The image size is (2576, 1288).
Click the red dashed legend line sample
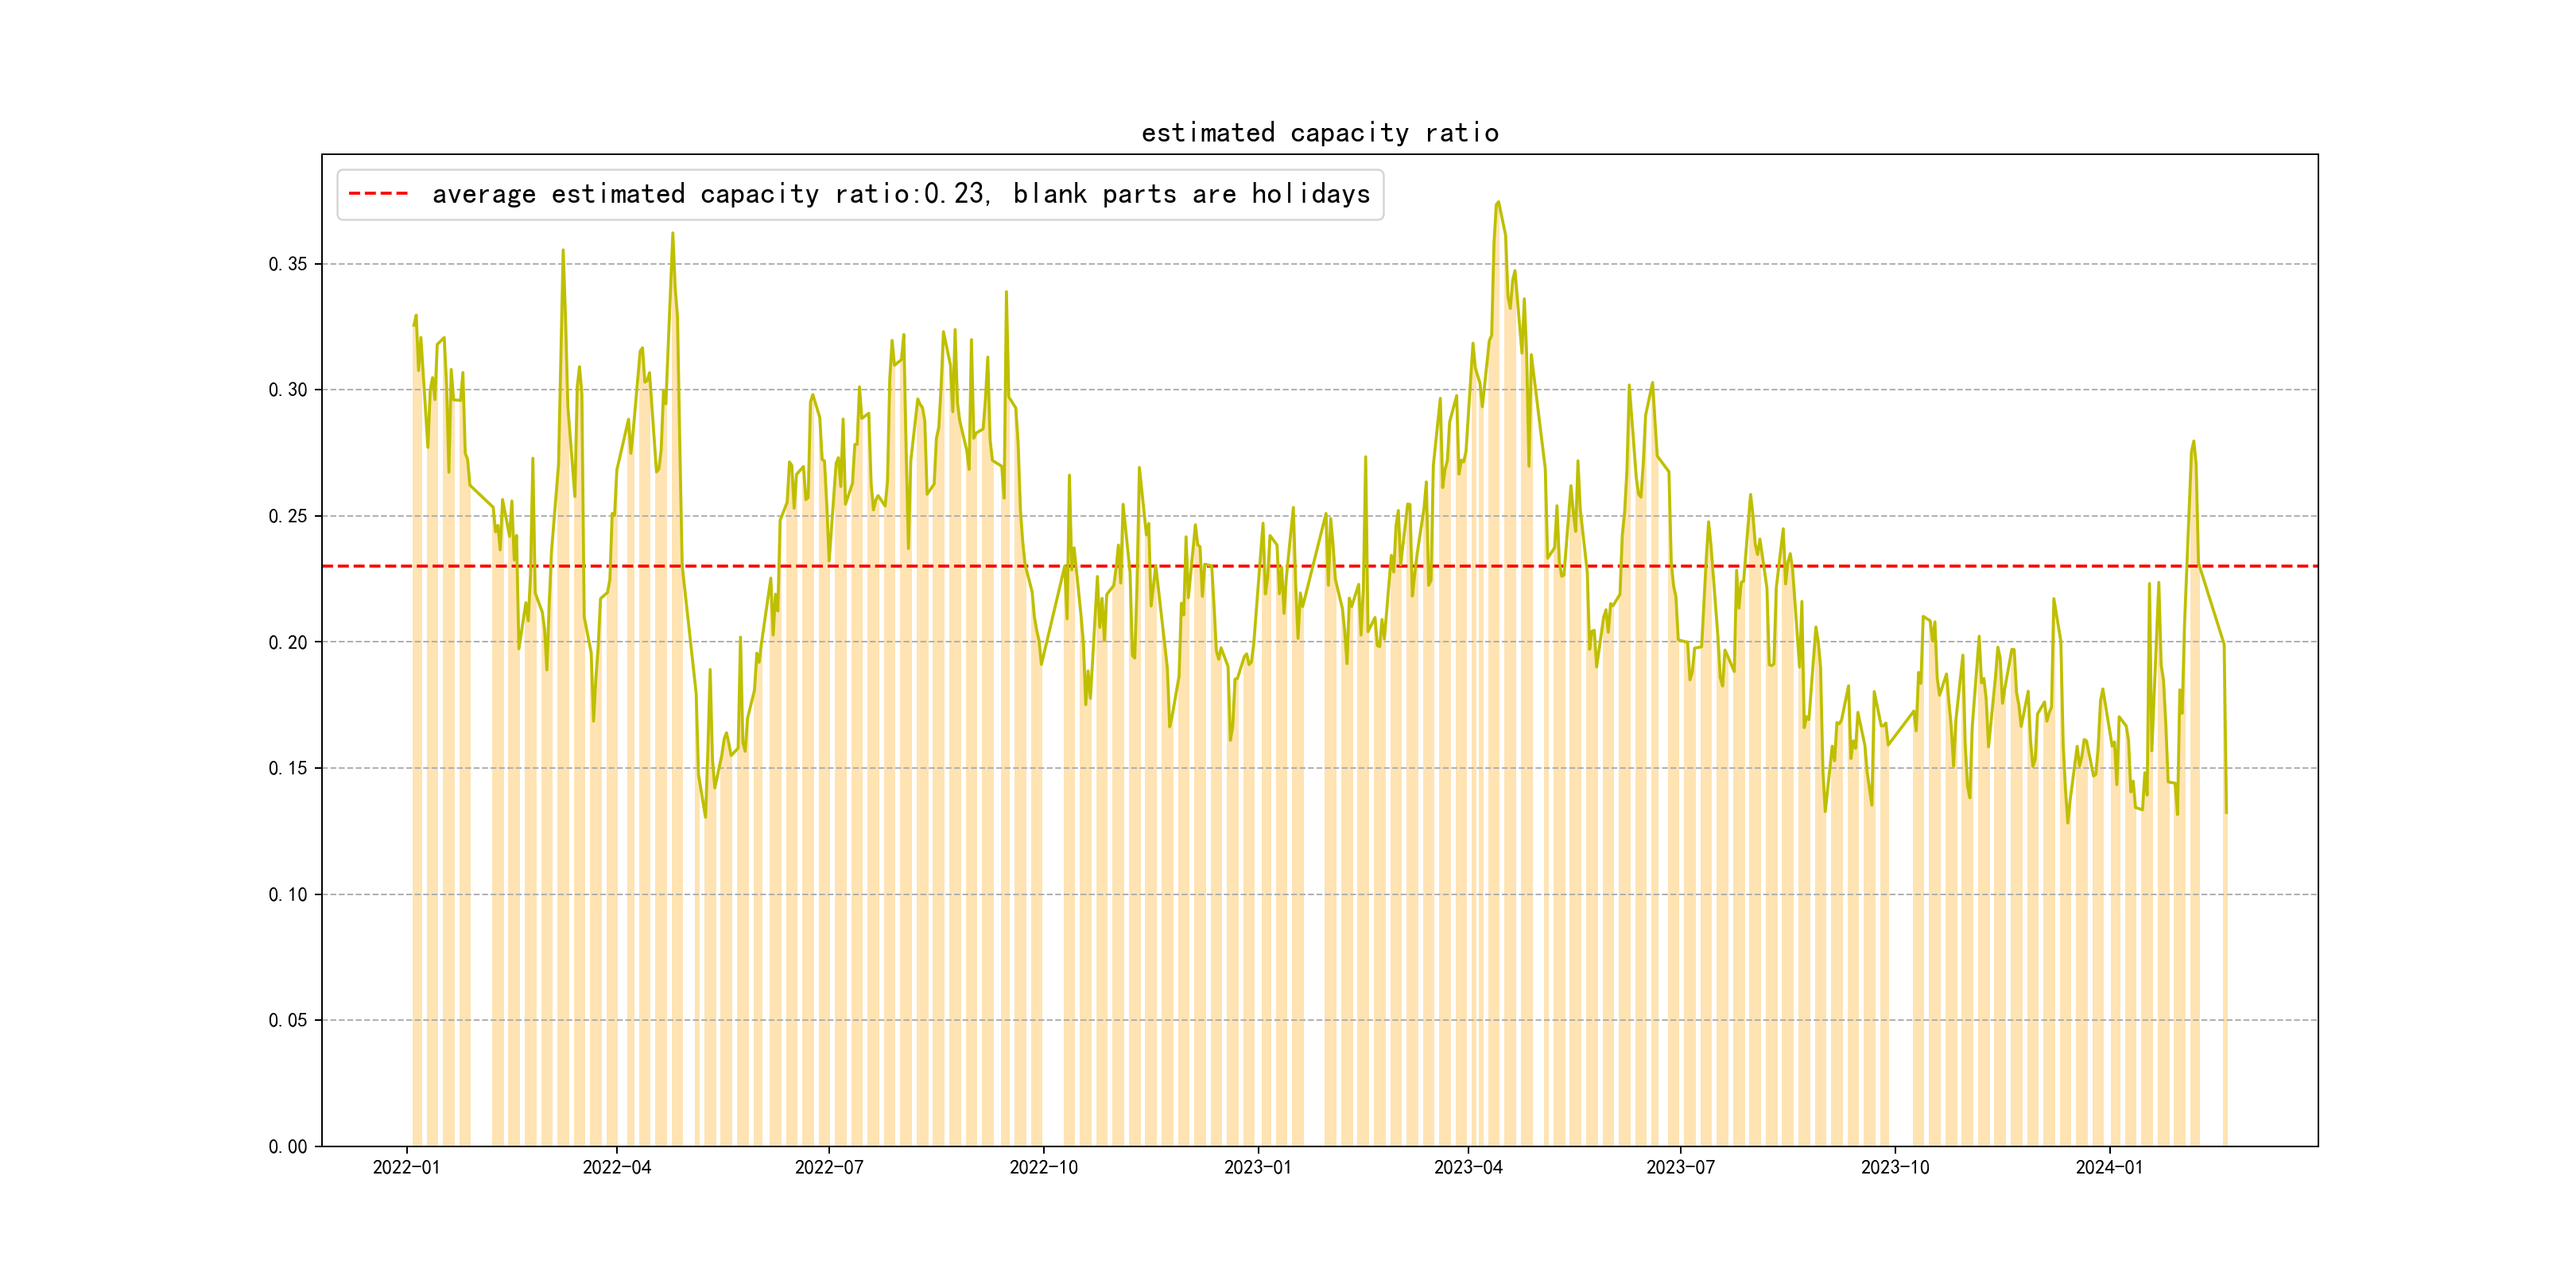tap(378, 194)
